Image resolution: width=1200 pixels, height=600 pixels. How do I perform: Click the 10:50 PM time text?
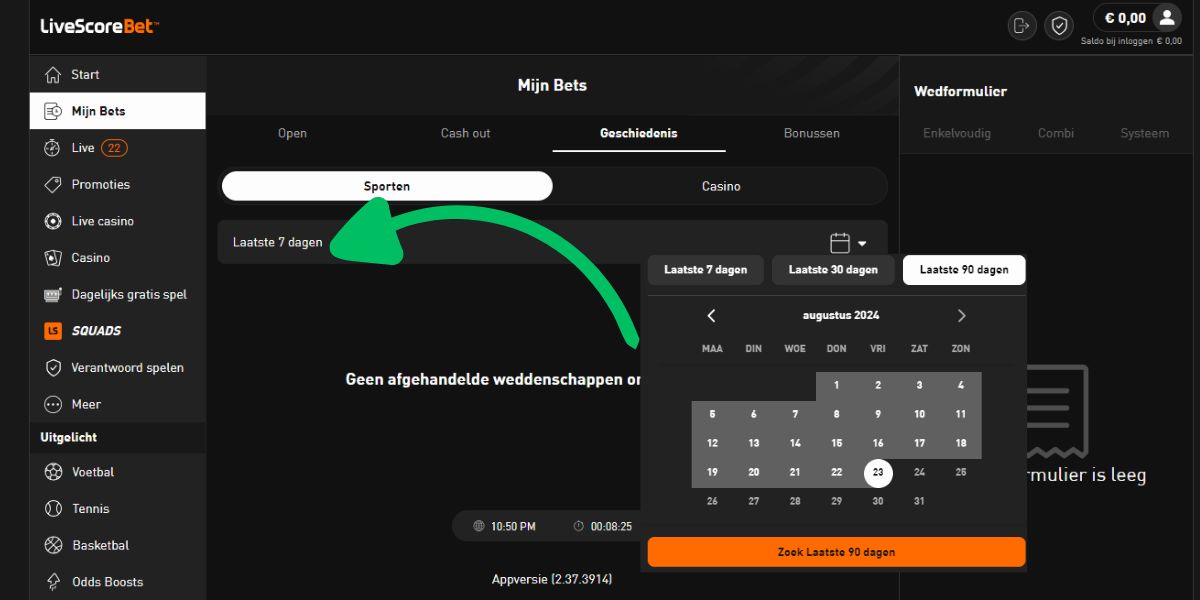click(x=513, y=526)
